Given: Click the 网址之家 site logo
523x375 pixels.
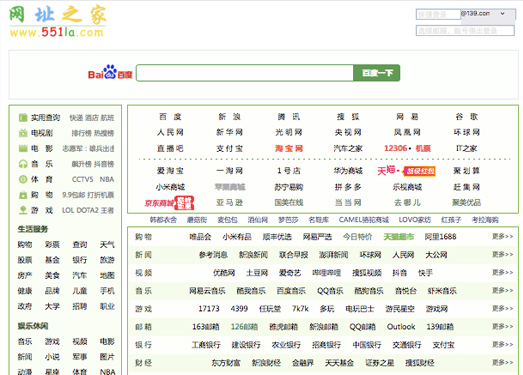Looking at the screenshot, I should click(x=57, y=21).
